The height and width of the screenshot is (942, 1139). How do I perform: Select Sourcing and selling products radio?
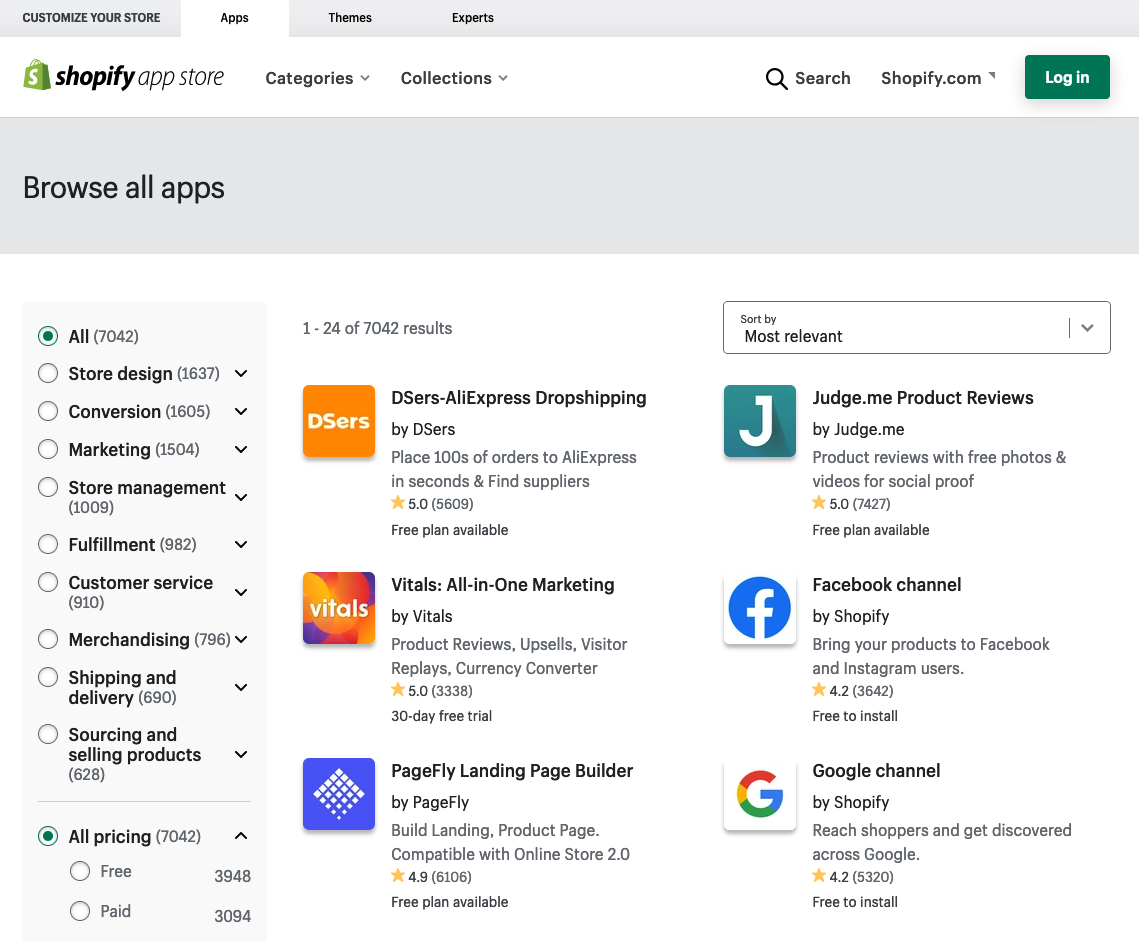[48, 734]
